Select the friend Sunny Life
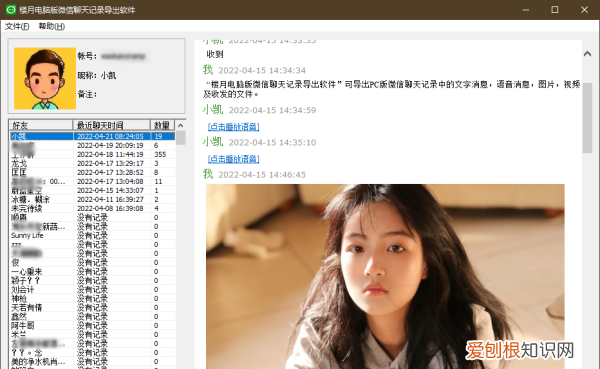This screenshot has width=600, height=369. click(x=92, y=235)
